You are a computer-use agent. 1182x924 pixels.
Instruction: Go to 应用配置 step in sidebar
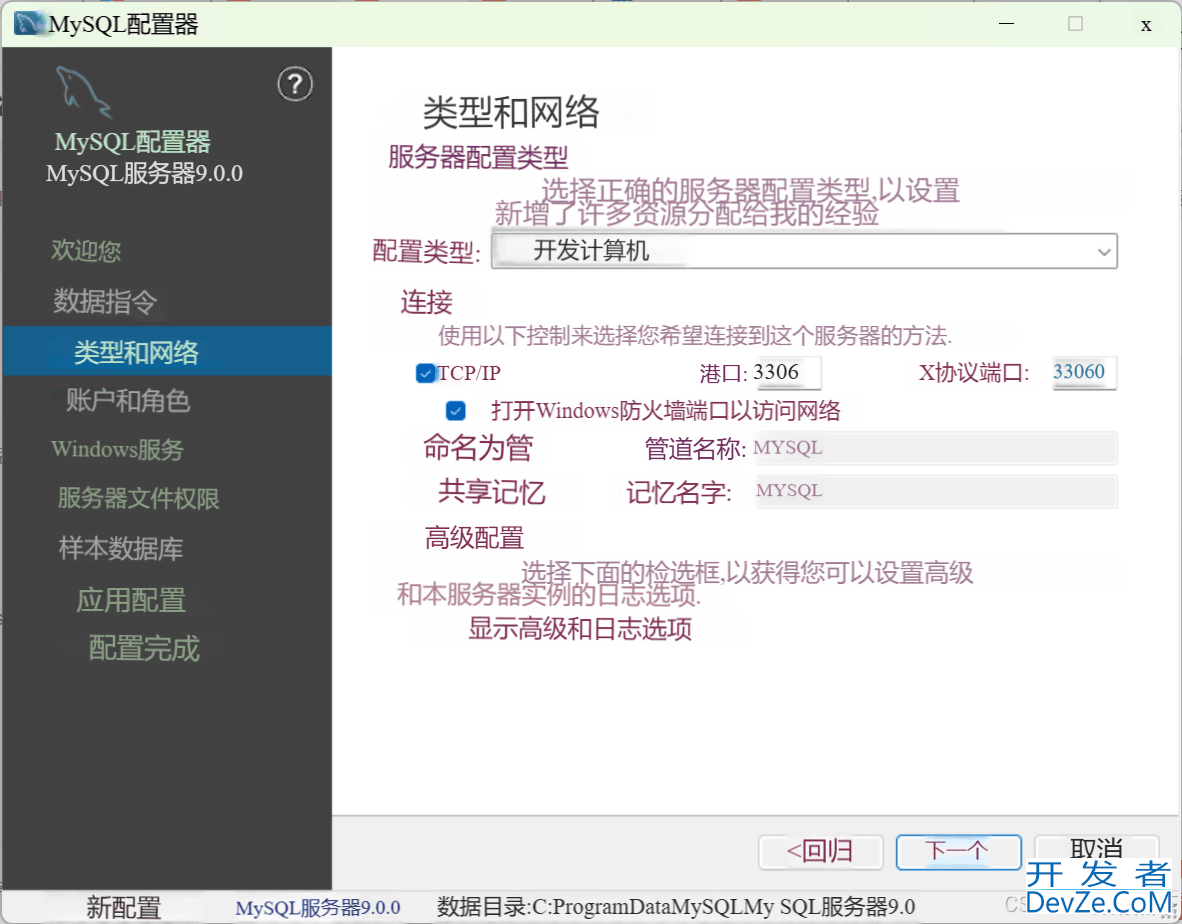[x=131, y=600]
